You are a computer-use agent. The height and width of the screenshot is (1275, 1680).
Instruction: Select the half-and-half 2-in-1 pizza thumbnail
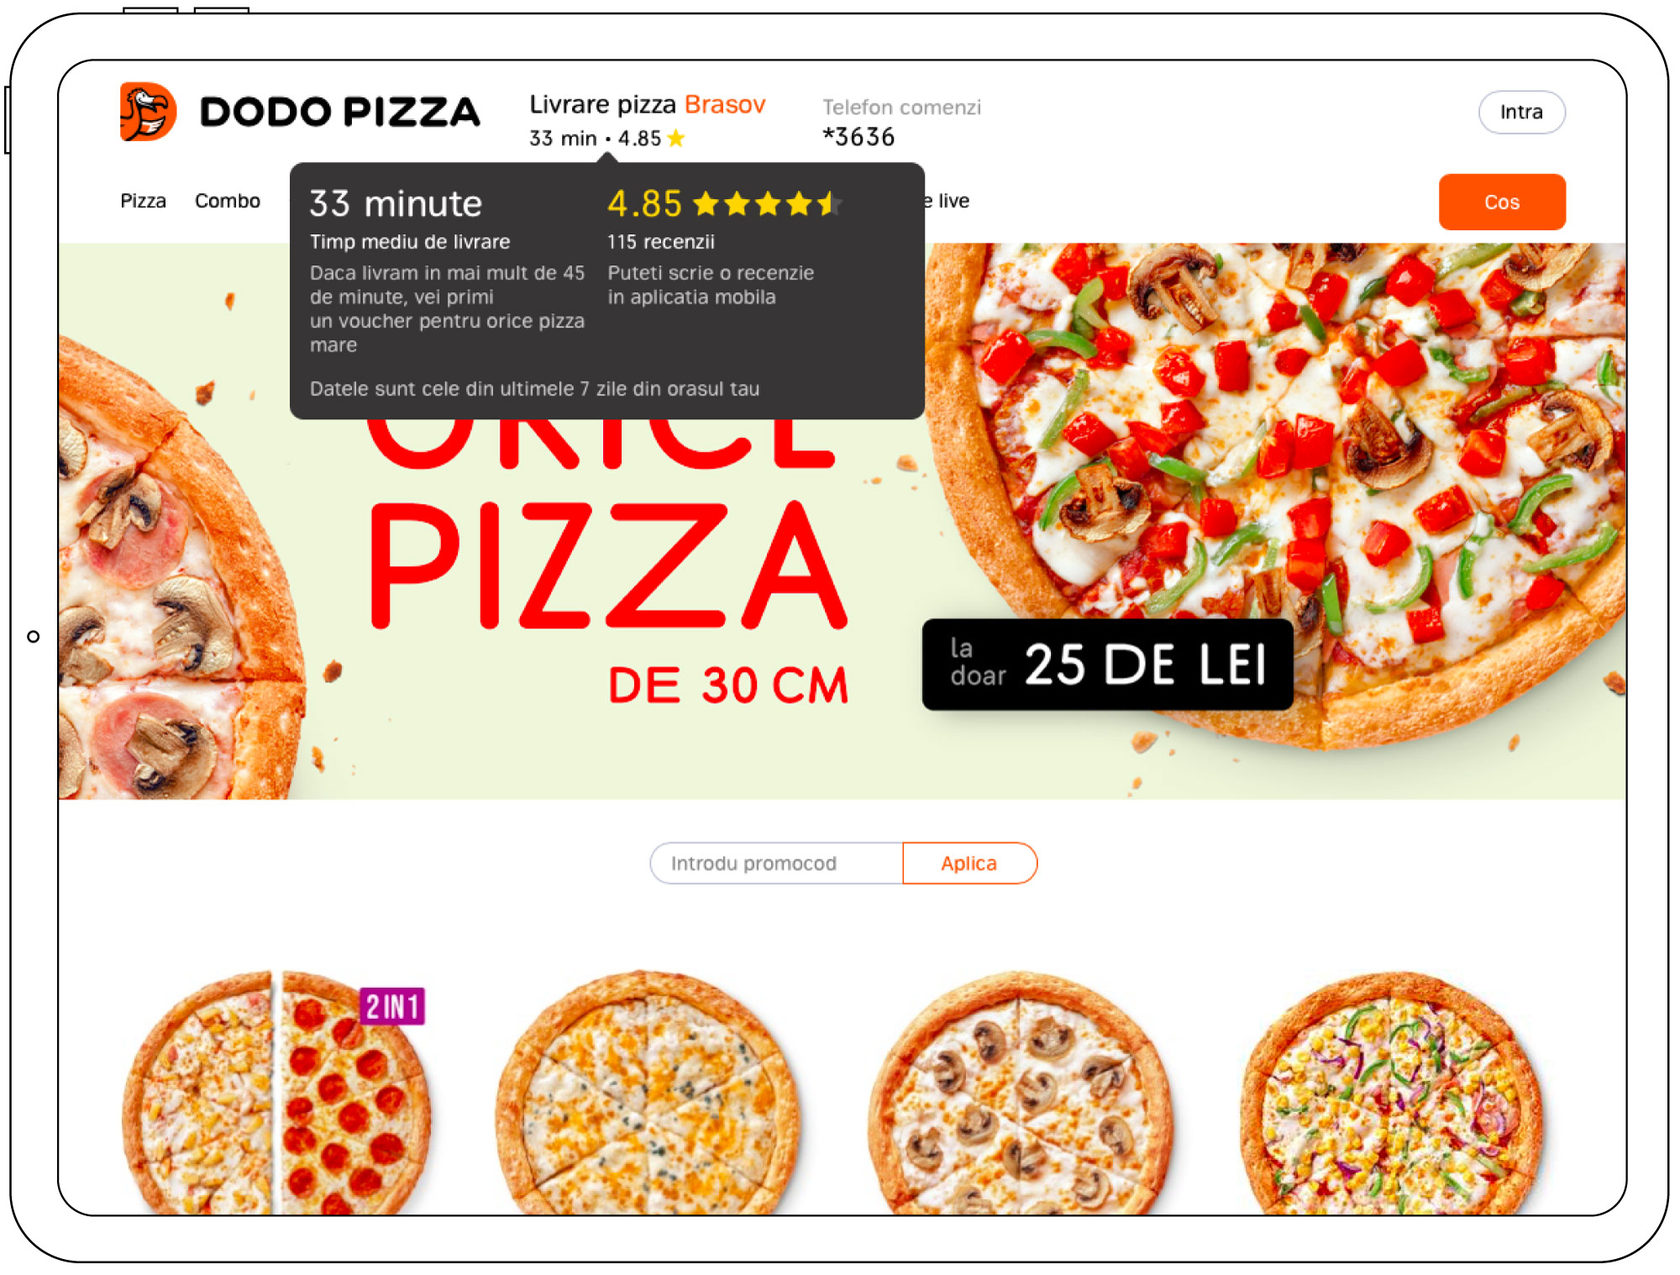(x=276, y=1092)
